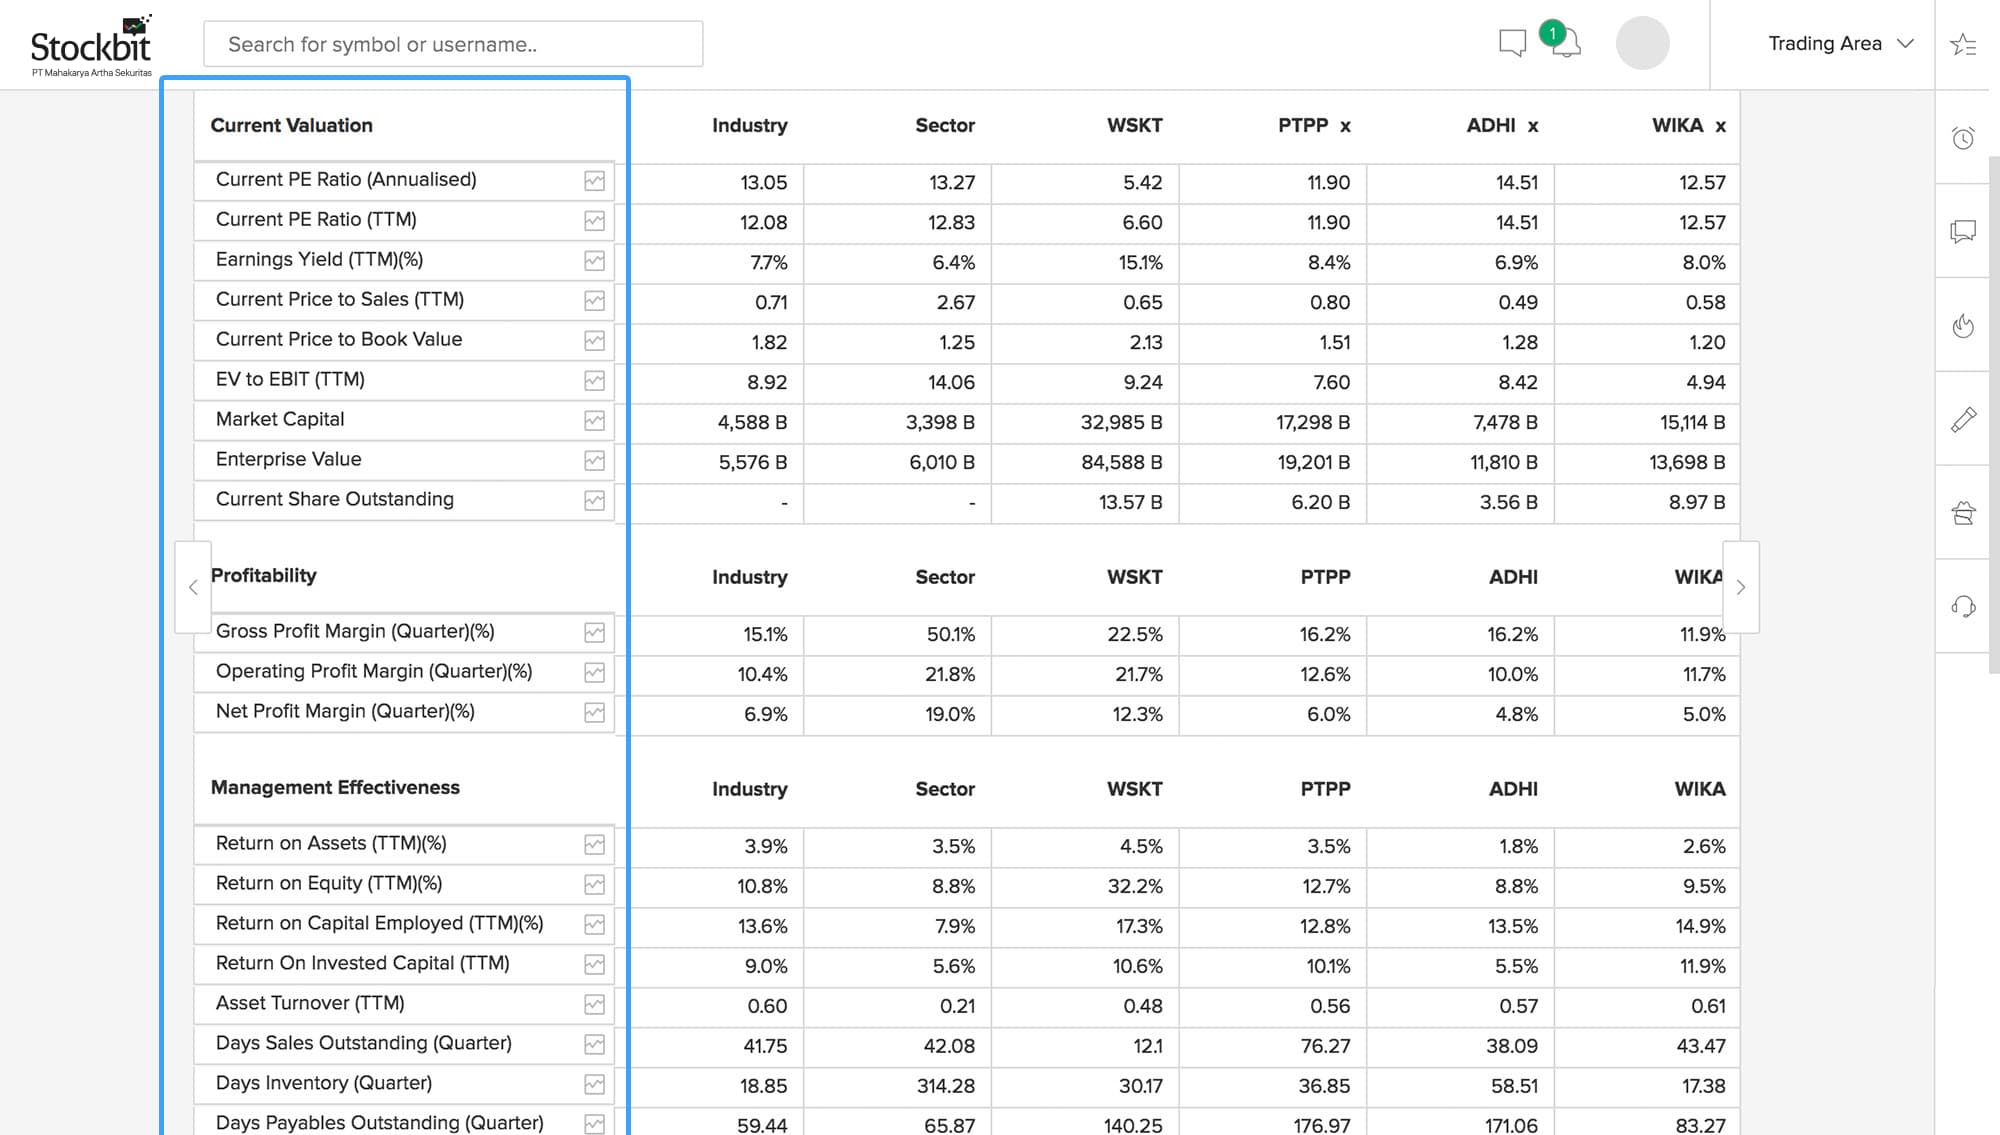The height and width of the screenshot is (1135, 2000).
Task: Open chart for Current PE Ratio (TTM)
Action: tap(594, 221)
